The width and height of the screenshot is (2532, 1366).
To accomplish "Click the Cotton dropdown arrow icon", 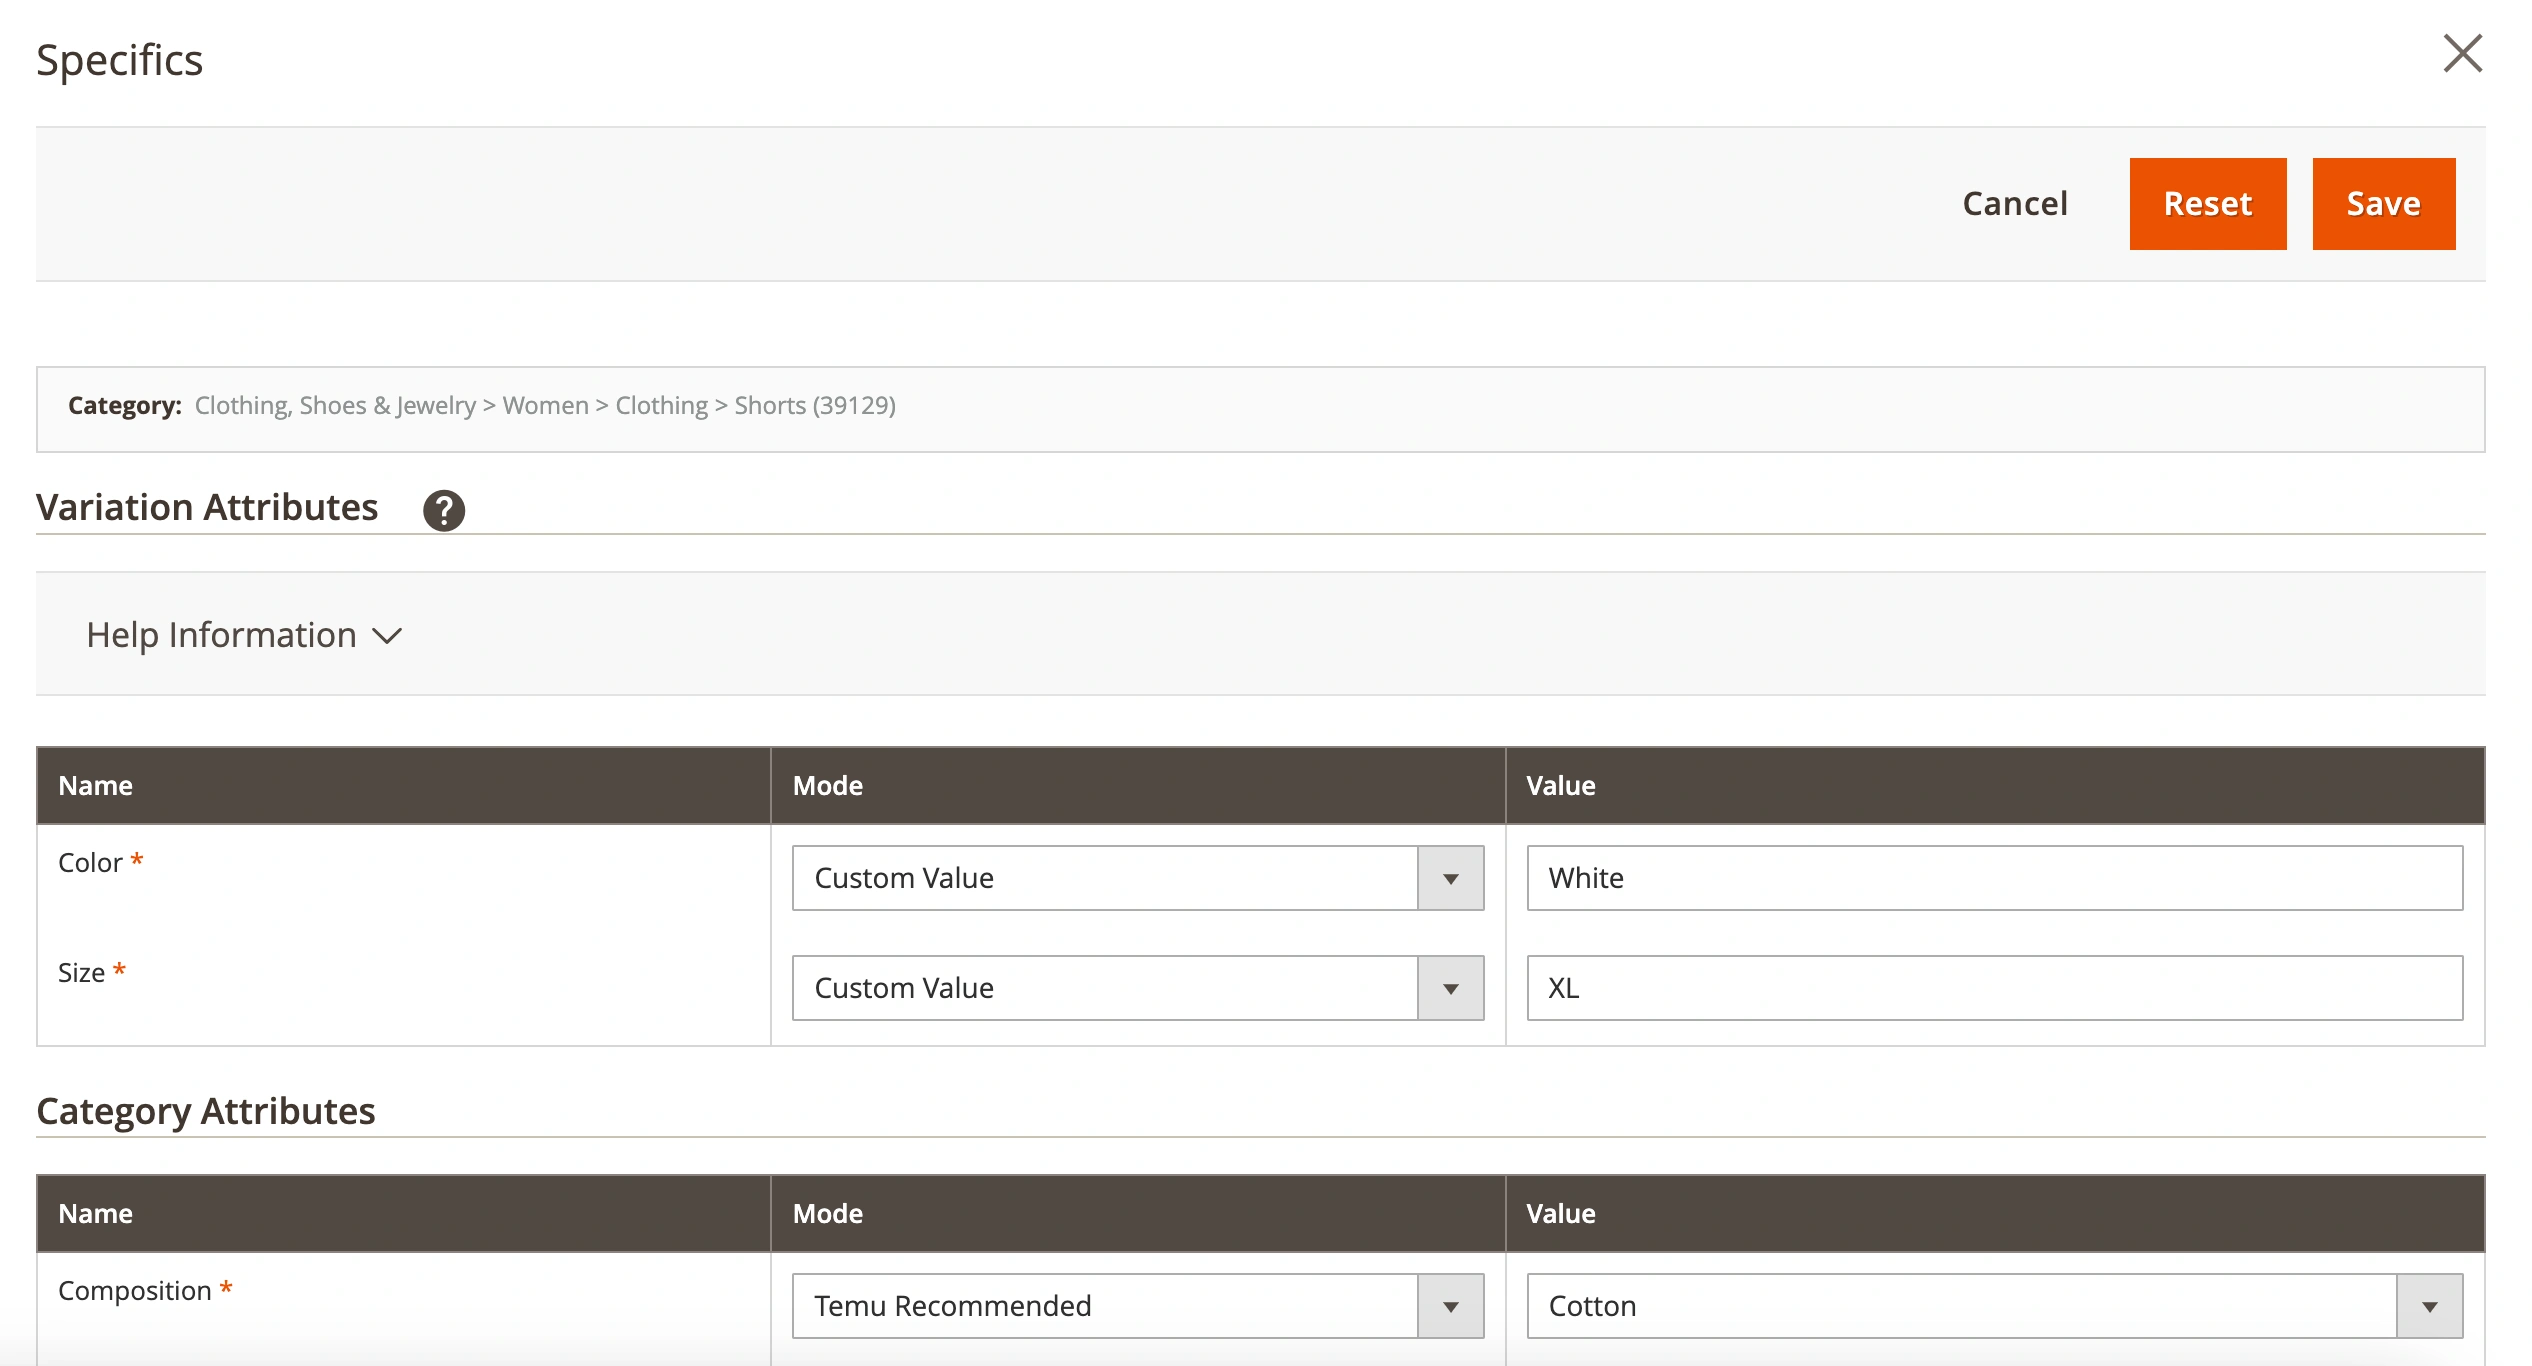I will pos(2429,1307).
